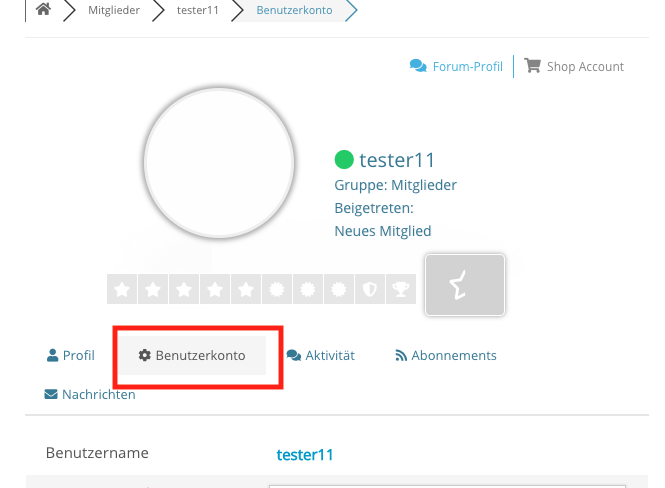The width and height of the screenshot is (665, 488).
Task: Click the fourth star badge
Action: pos(215,289)
